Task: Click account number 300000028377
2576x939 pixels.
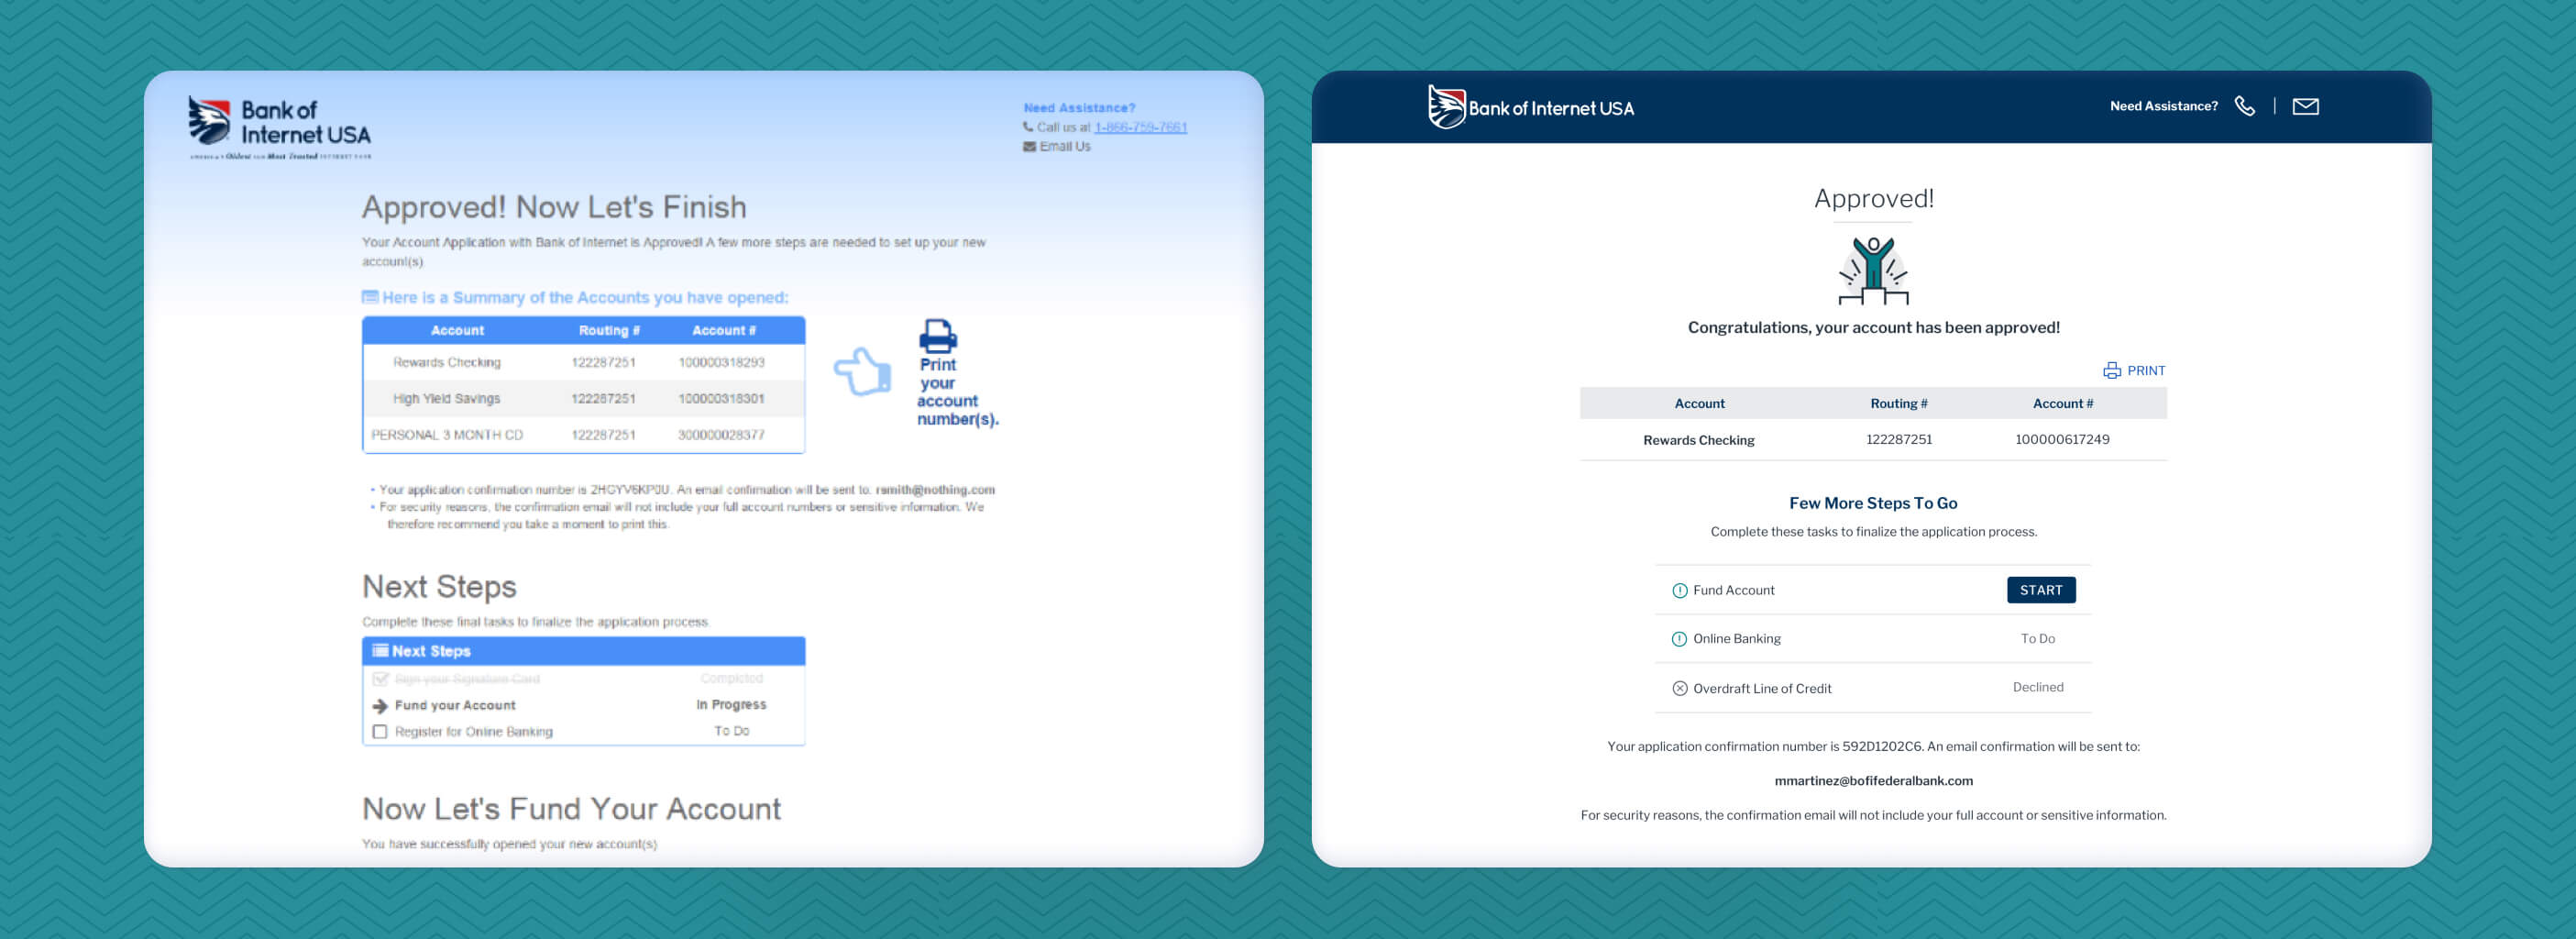Action: pyautogui.click(x=721, y=435)
